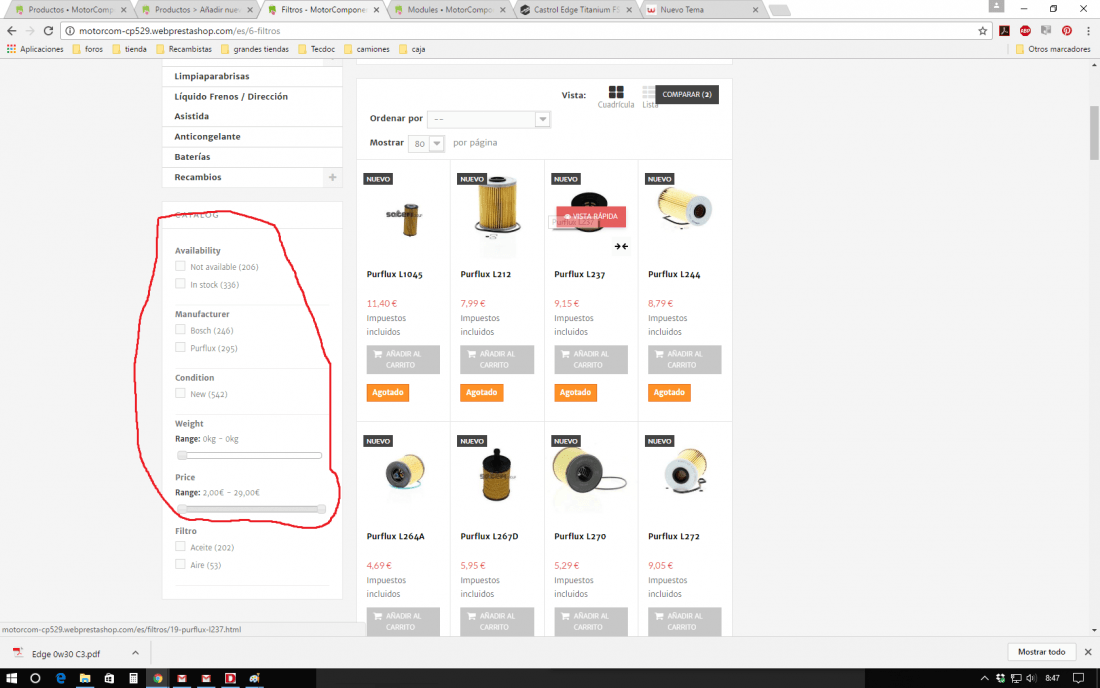Open File Explorer from the taskbar
Image resolution: width=1100 pixels, height=688 pixels.
[85, 678]
